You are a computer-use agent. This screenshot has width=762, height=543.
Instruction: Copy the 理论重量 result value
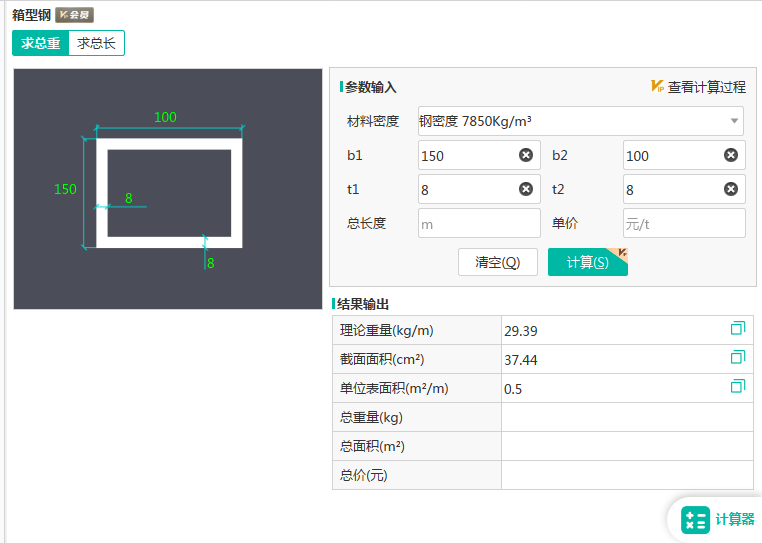click(x=738, y=329)
